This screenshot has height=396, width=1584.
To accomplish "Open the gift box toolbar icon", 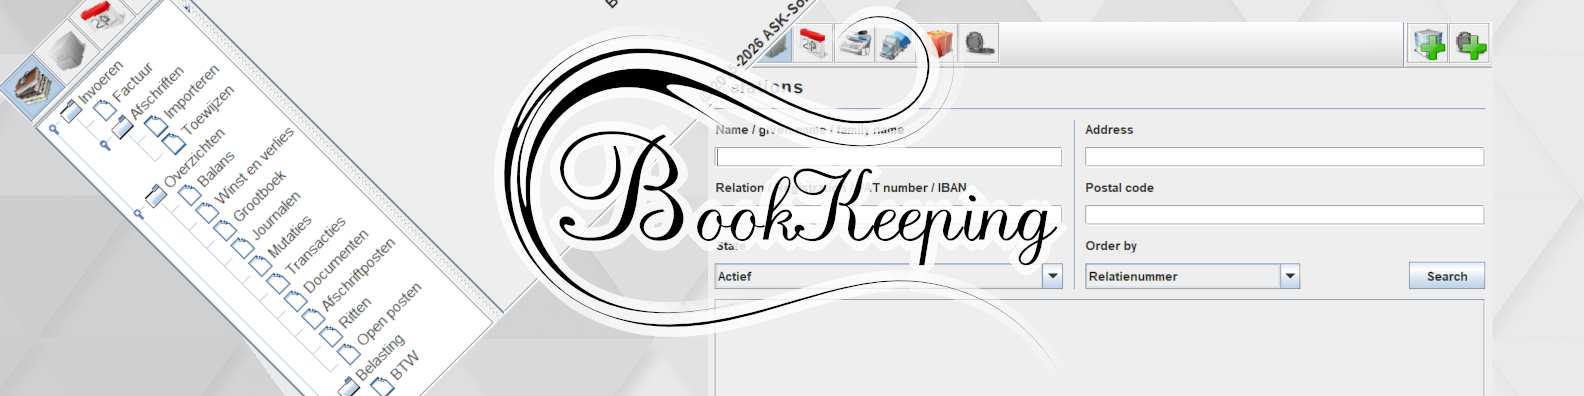I will pyautogui.click(x=938, y=43).
